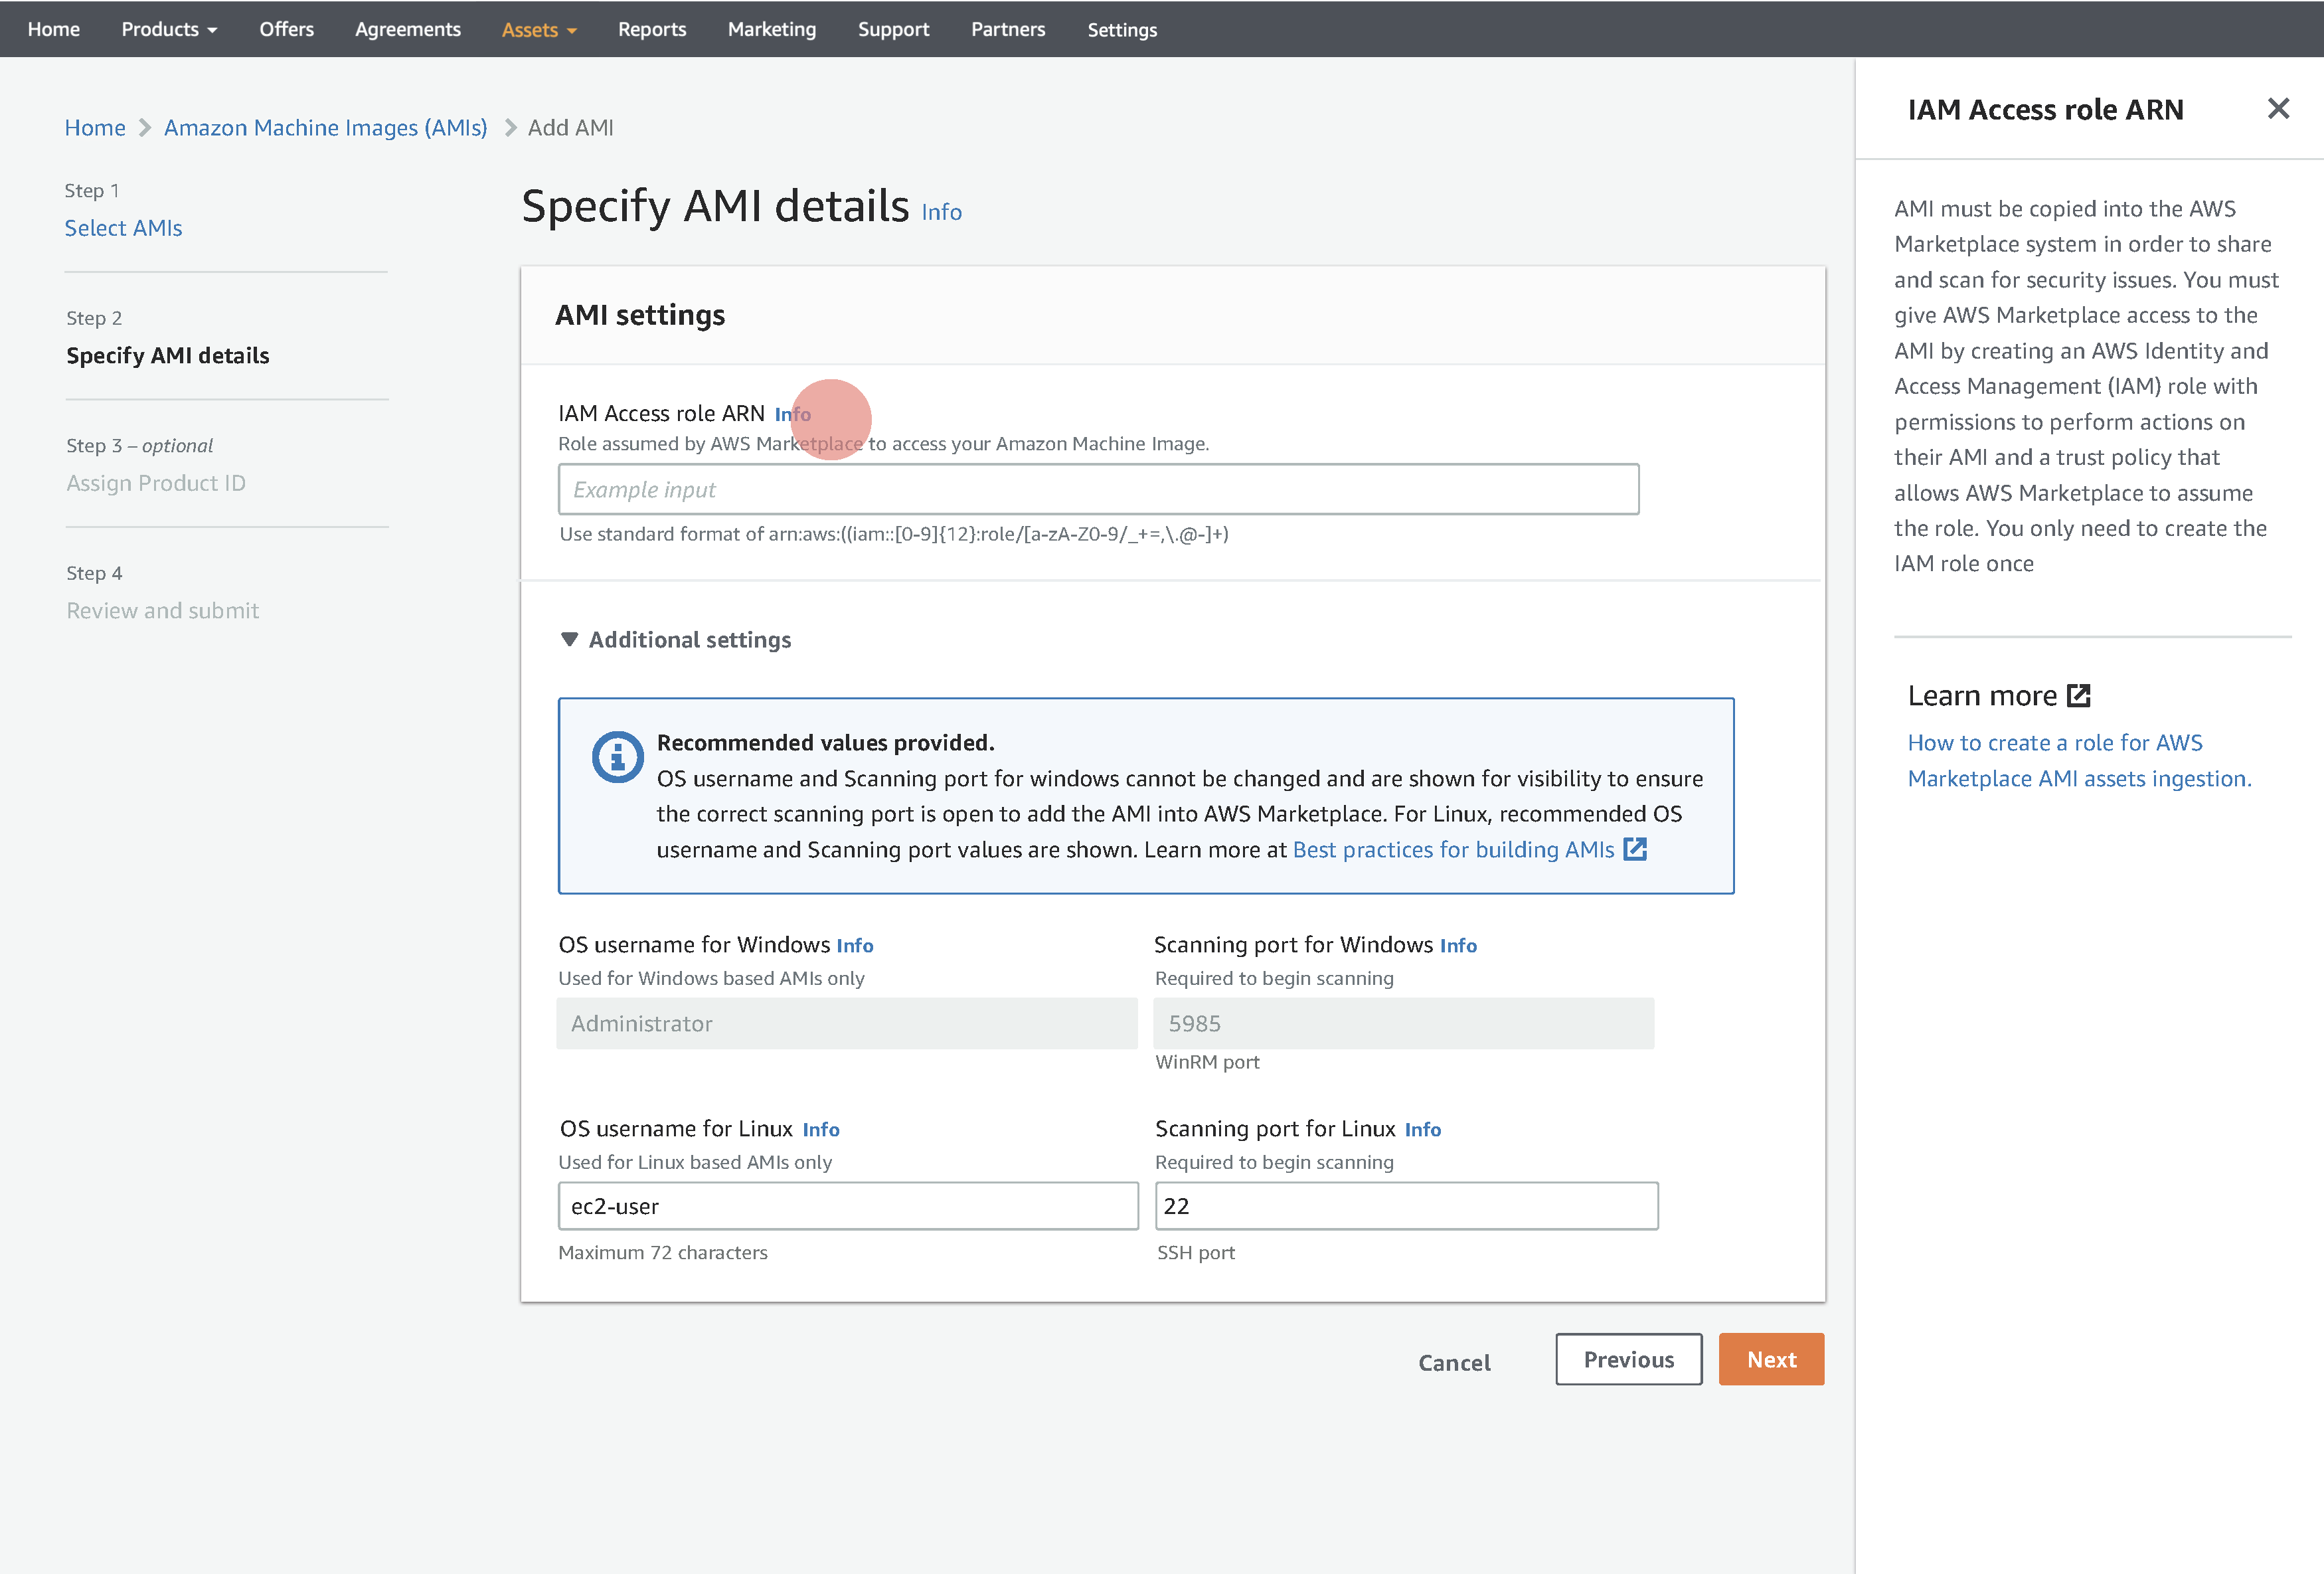Viewport: 2324px width, 1574px height.
Task: Click the OS username for Linux field
Action: [847, 1206]
